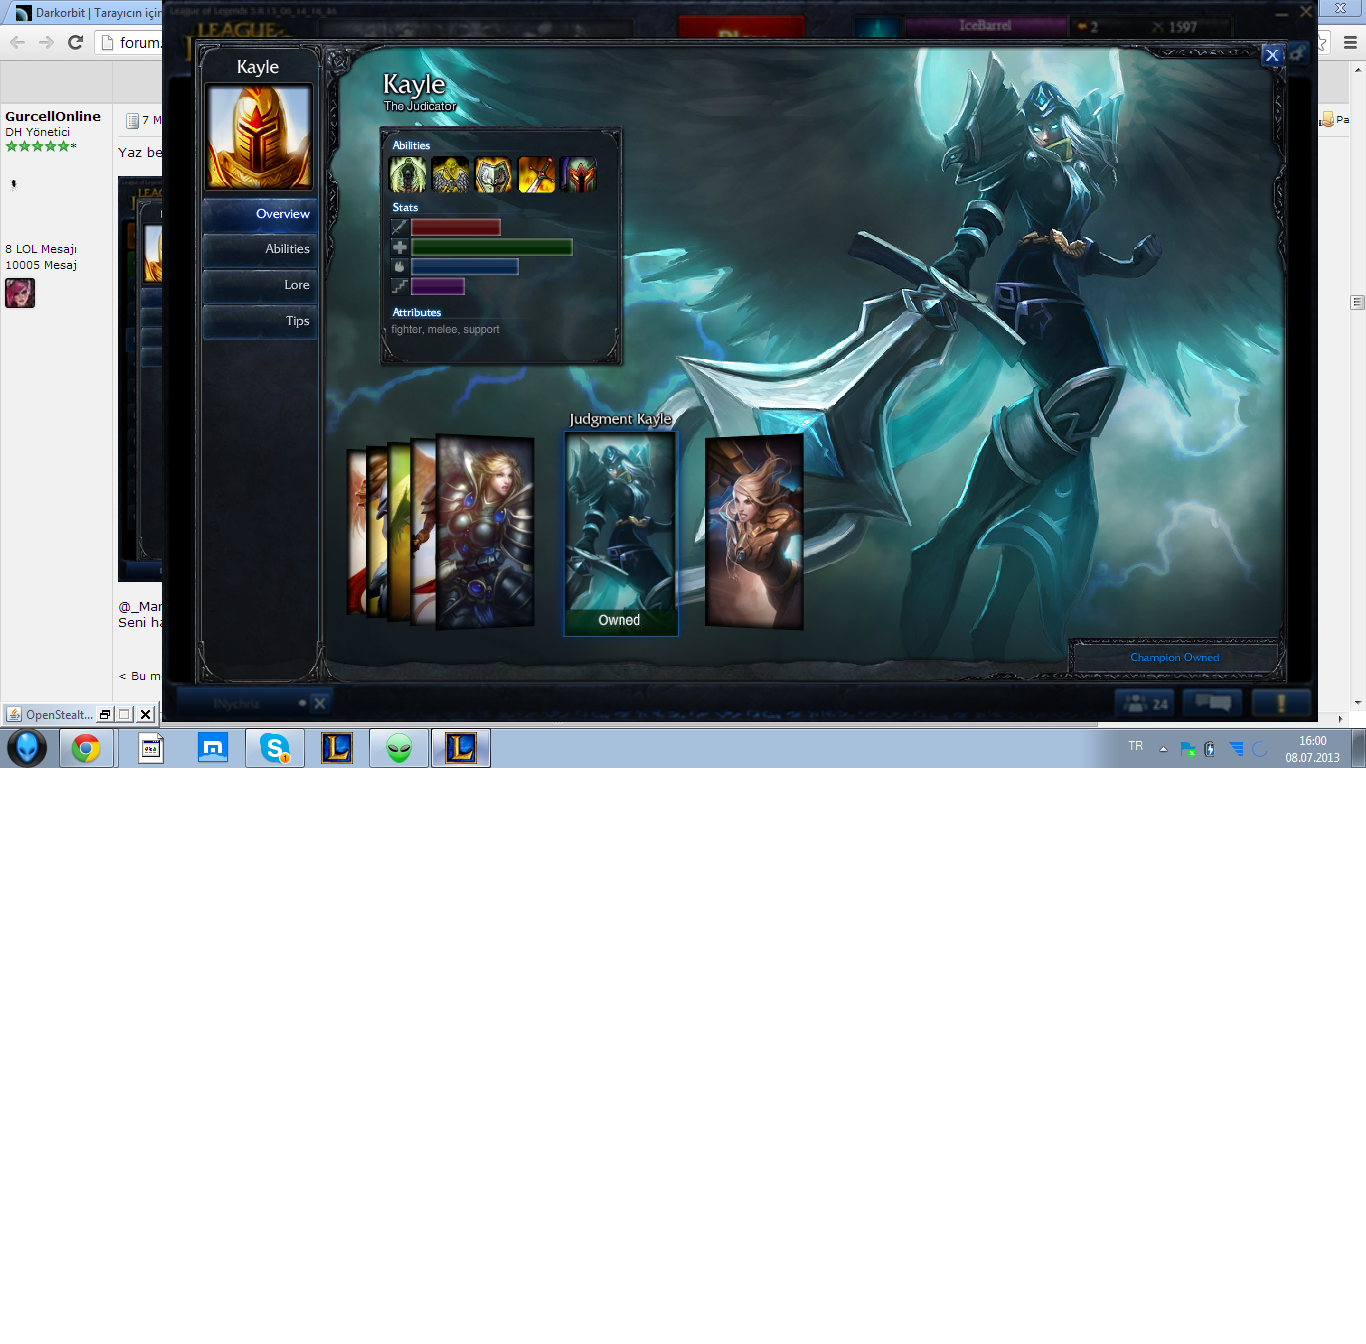Viewport: 1366px width, 1344px height.
Task: Click the defense plus-sign stat icon
Action: 399,247
